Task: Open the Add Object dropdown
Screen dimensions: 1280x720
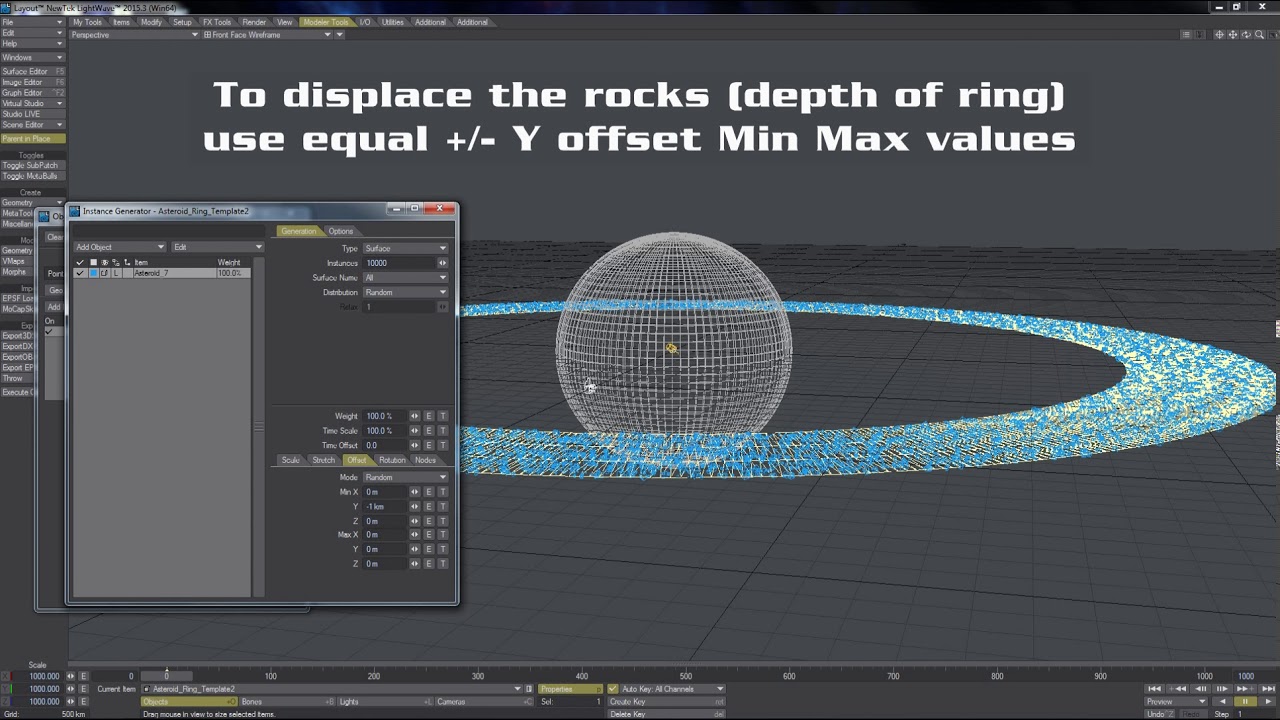Action: pyautogui.click(x=120, y=247)
